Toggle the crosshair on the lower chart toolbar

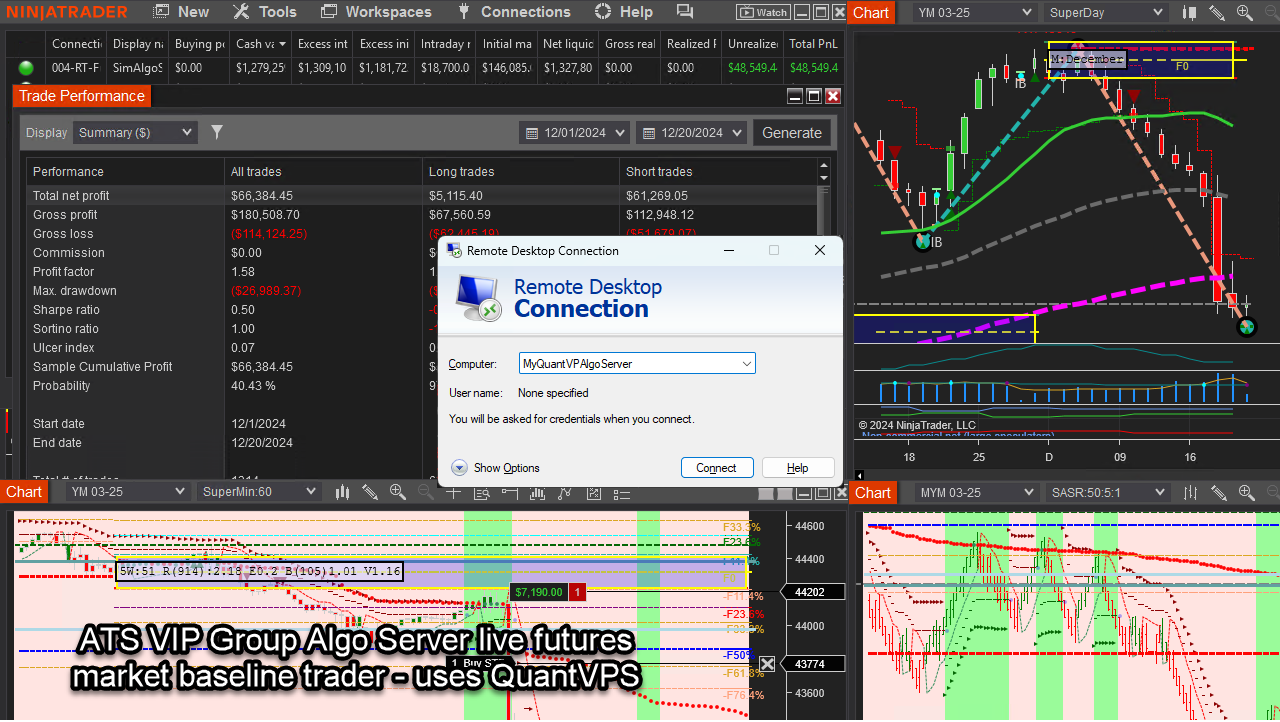[453, 493]
